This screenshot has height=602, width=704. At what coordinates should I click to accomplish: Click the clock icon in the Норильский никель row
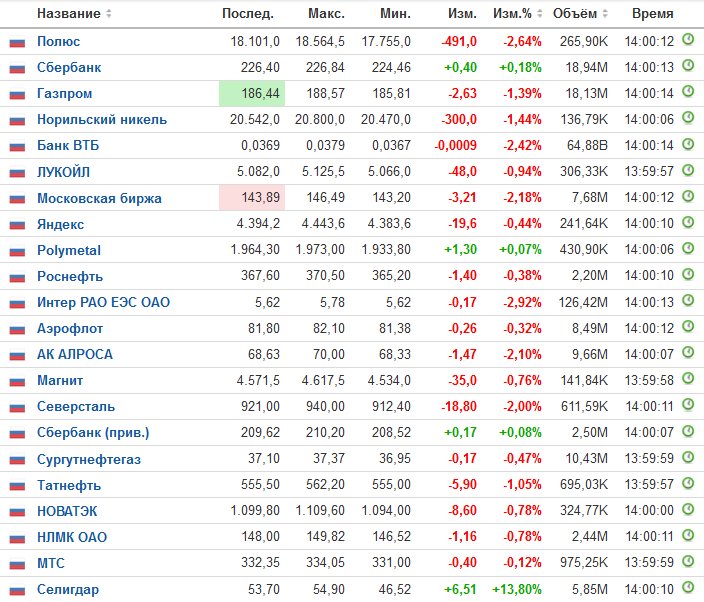pos(688,118)
